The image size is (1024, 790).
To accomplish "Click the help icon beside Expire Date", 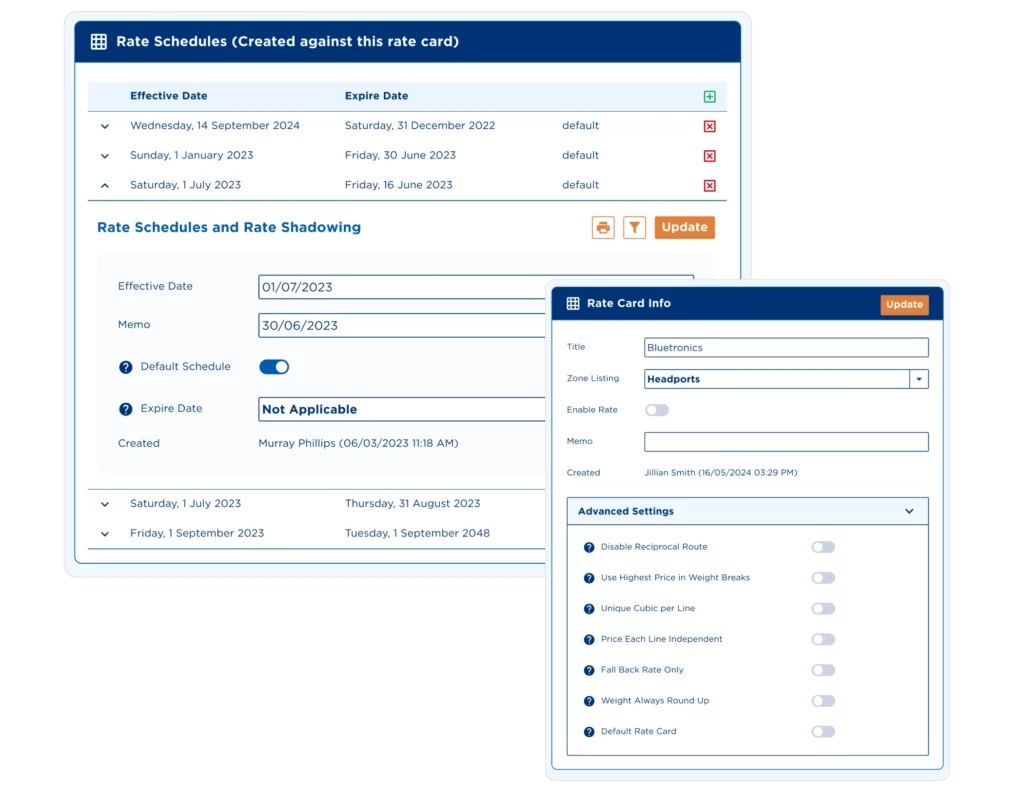I will (125, 408).
